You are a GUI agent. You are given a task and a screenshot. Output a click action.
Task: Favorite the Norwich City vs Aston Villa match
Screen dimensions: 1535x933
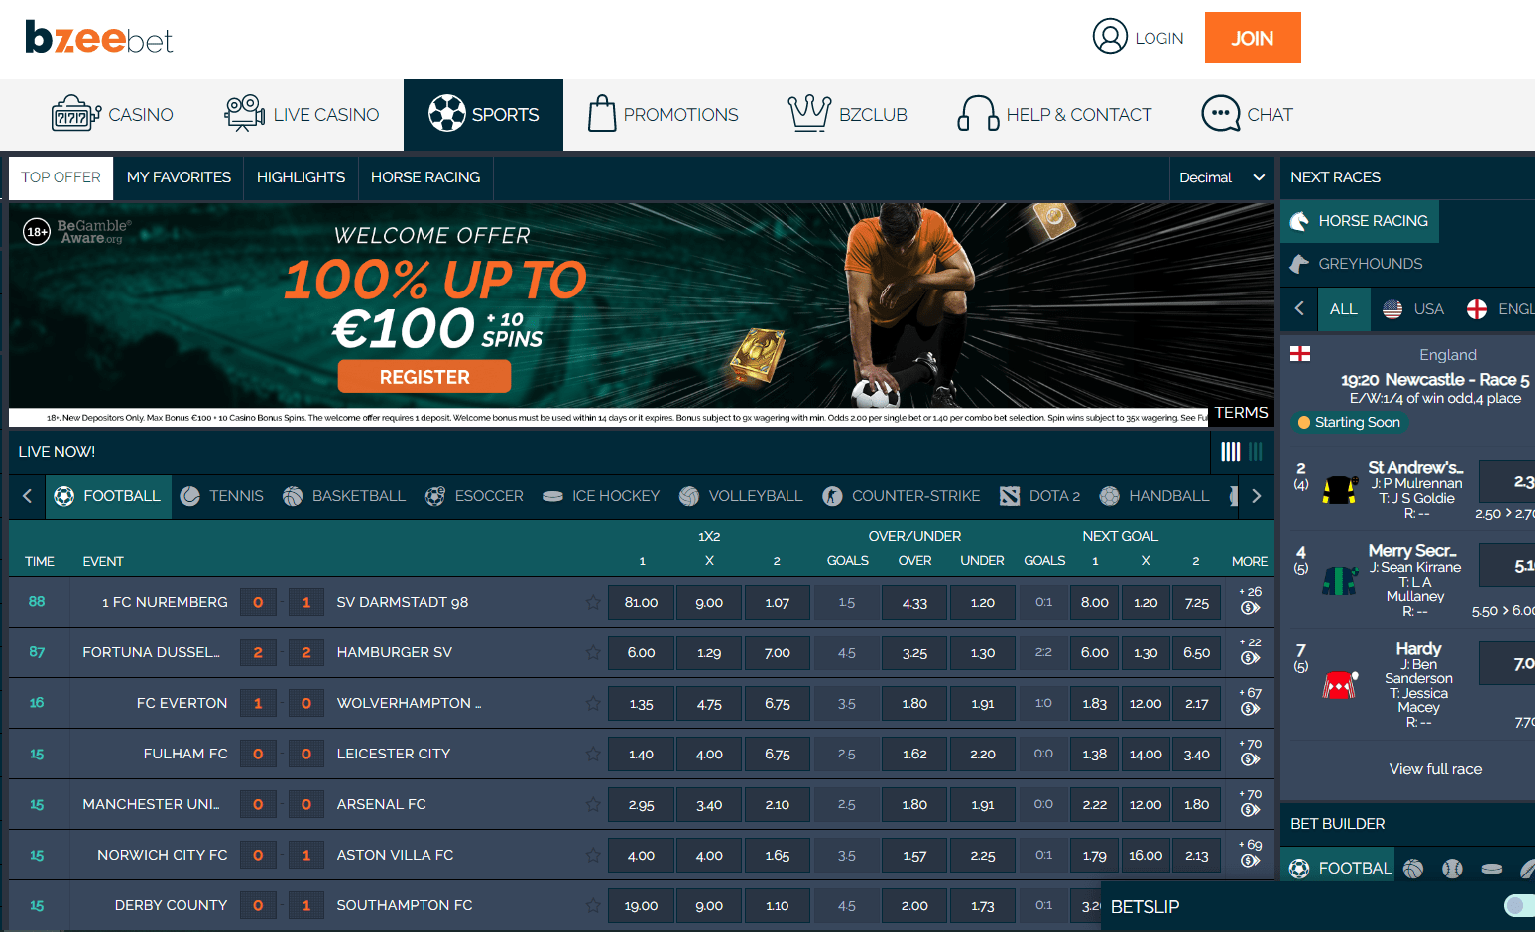tap(593, 855)
